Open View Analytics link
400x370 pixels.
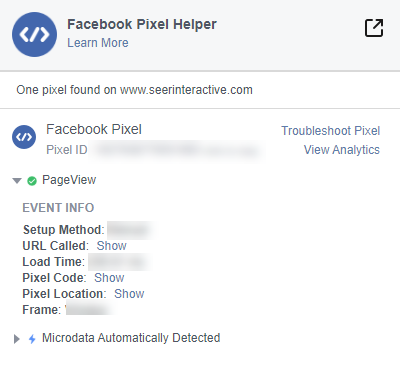click(342, 150)
